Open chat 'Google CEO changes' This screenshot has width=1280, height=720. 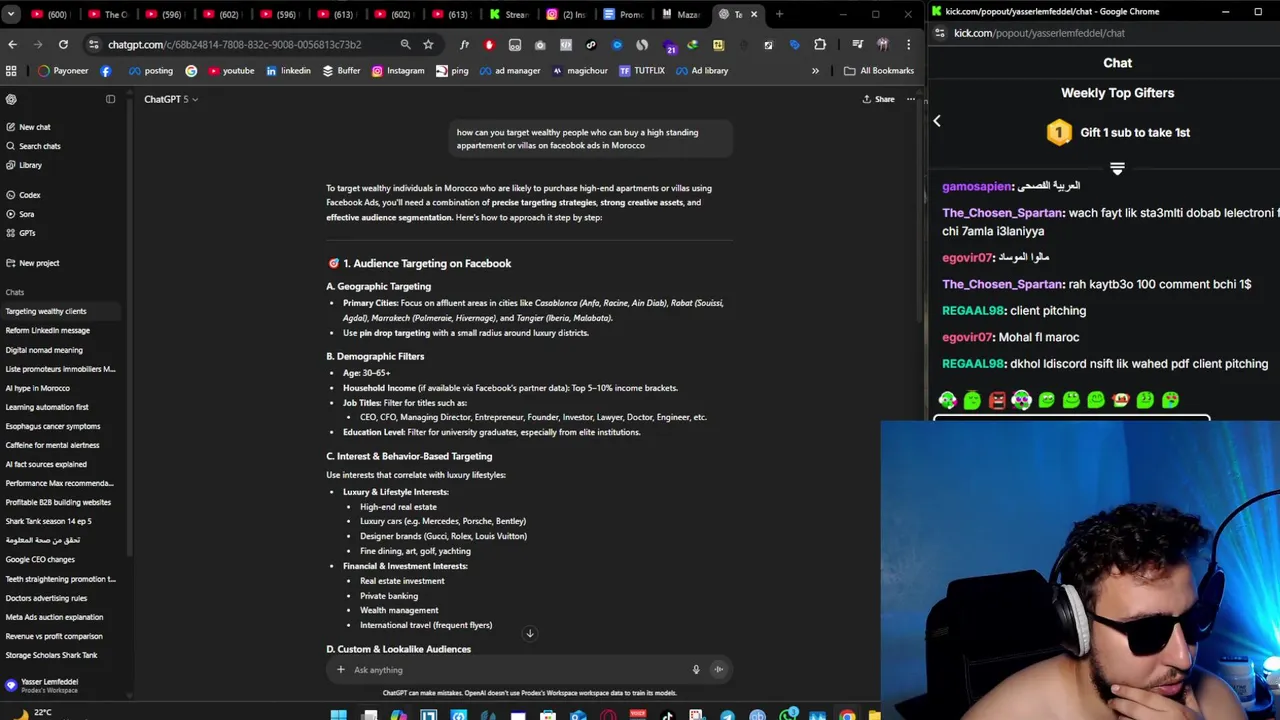[40, 560]
